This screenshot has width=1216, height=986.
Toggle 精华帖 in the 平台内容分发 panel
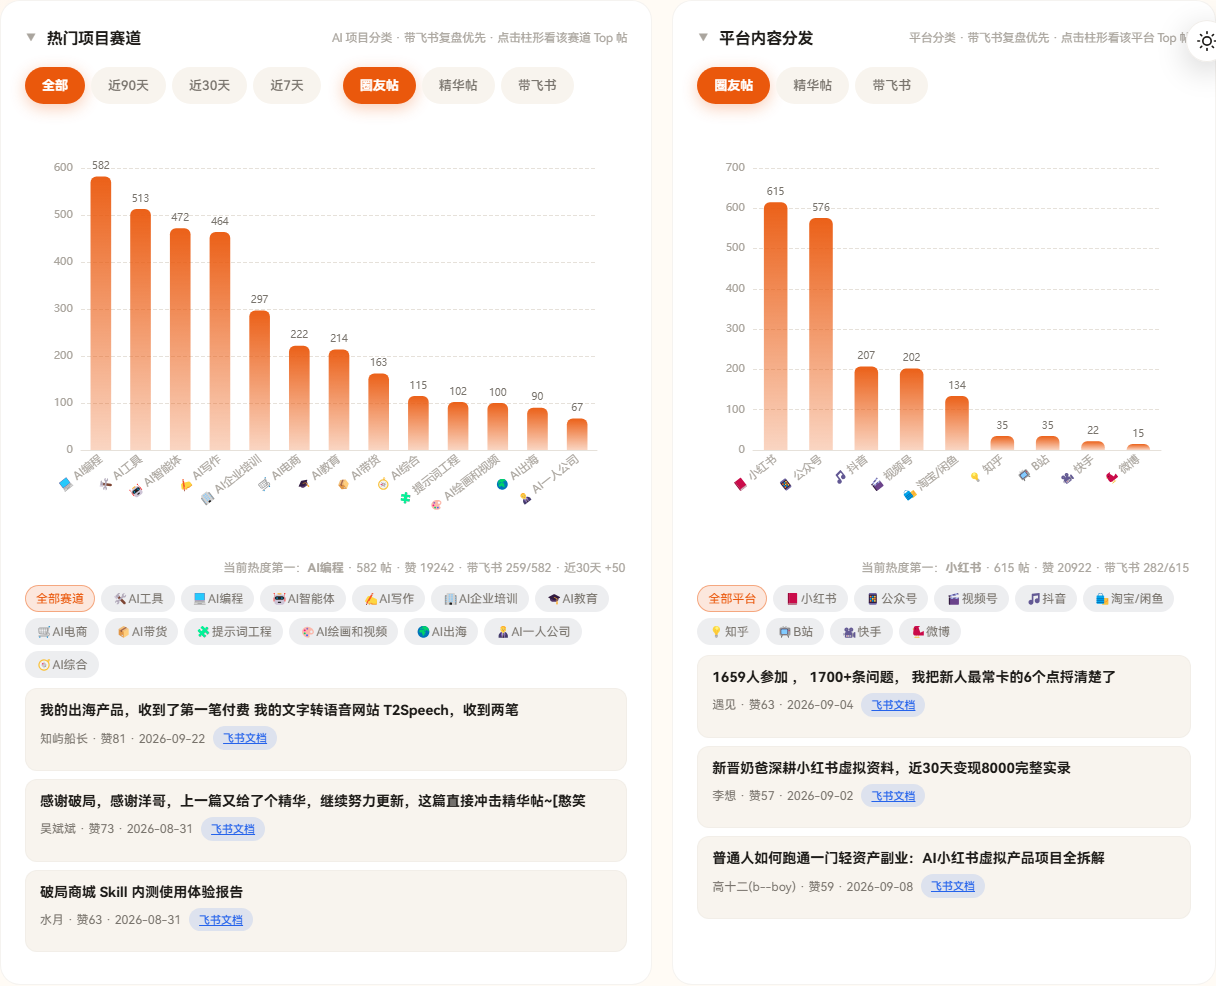812,85
